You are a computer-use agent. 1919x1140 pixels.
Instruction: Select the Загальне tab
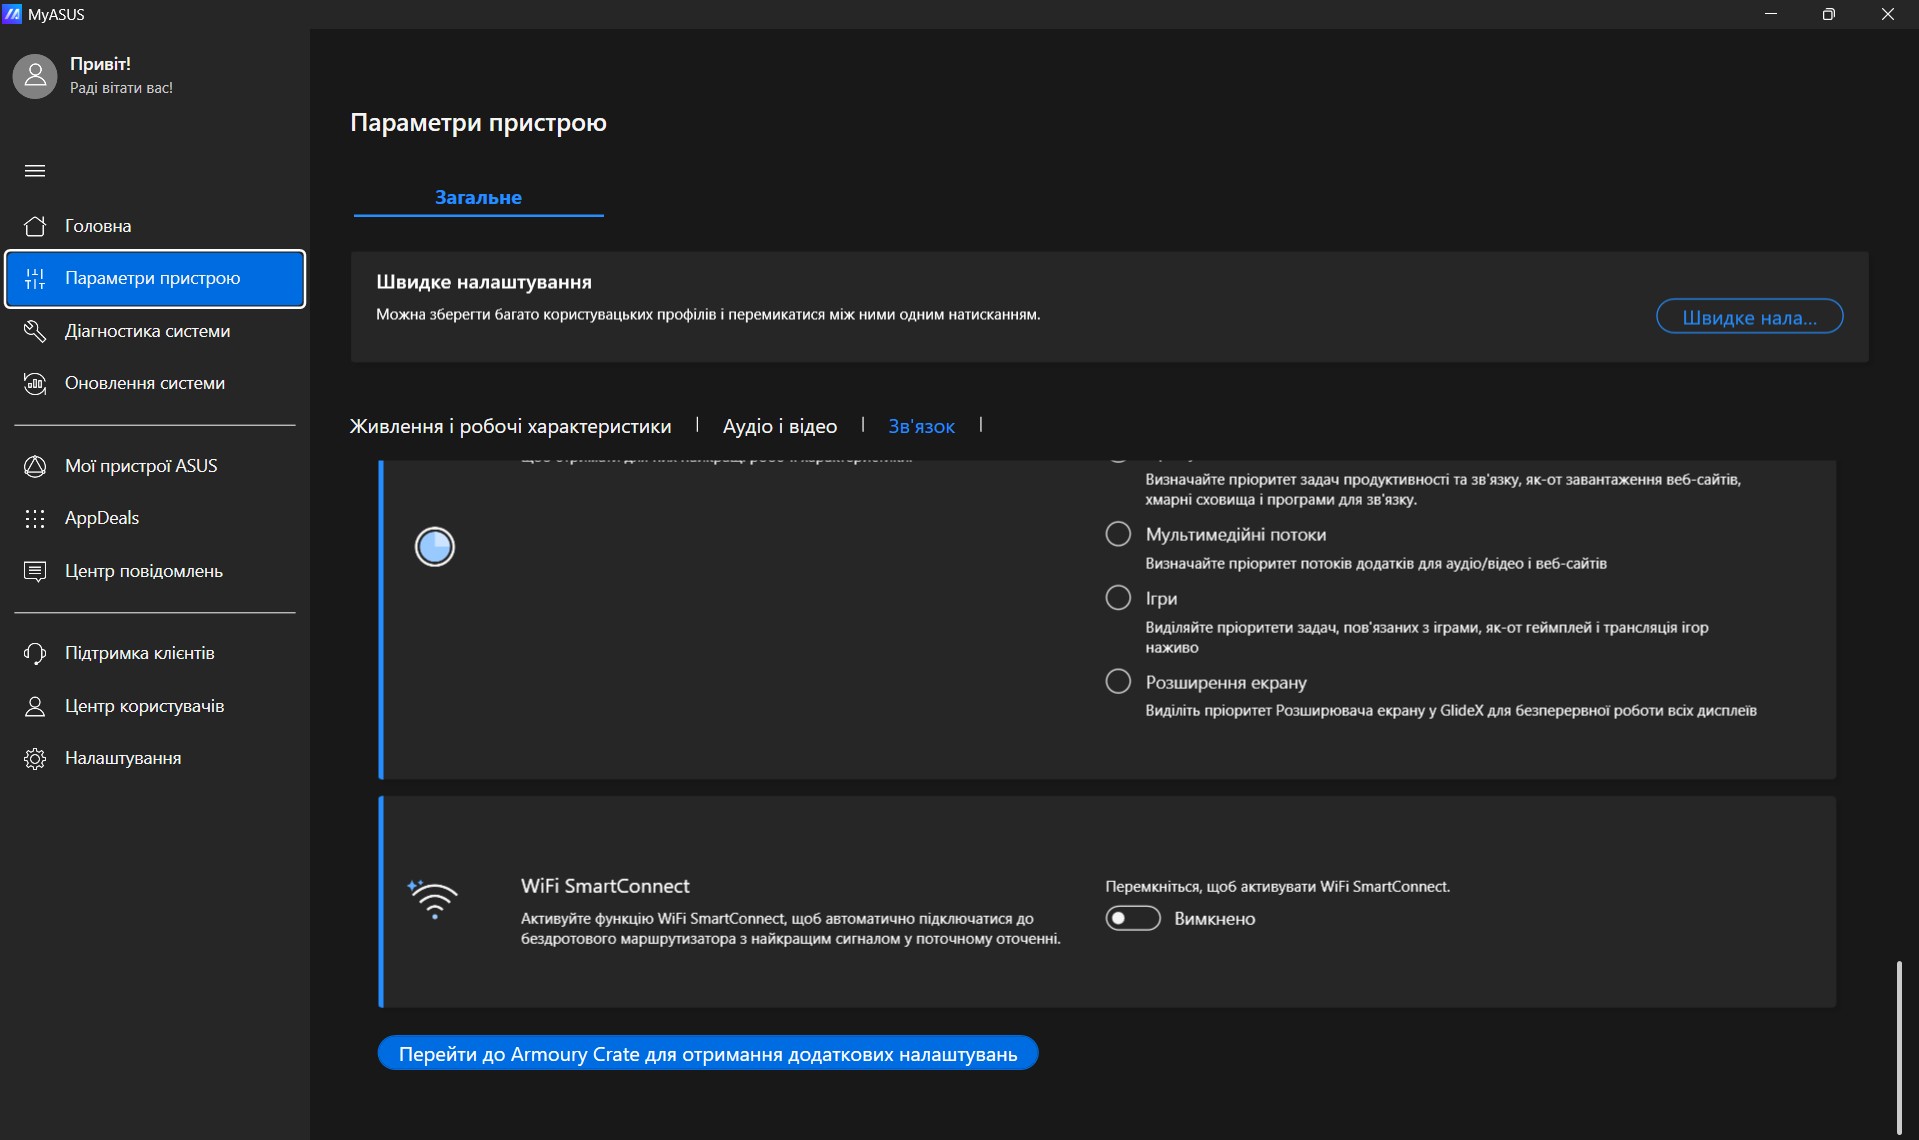tap(478, 197)
